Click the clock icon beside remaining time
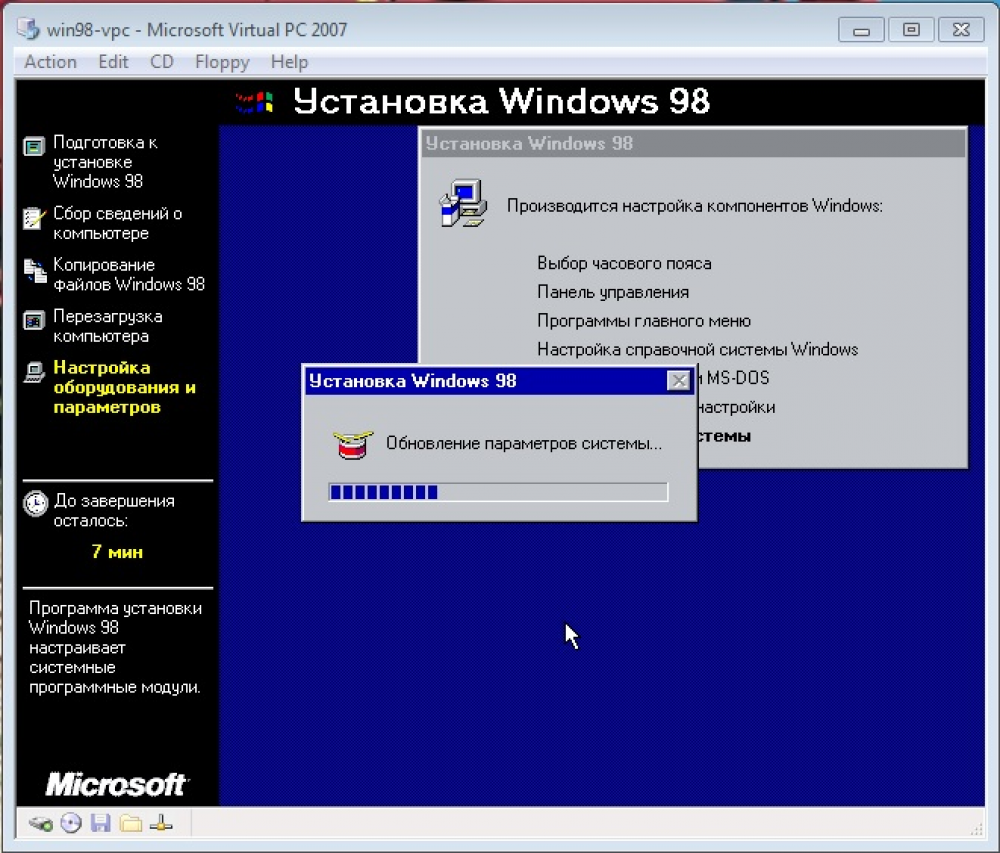 coord(36,504)
